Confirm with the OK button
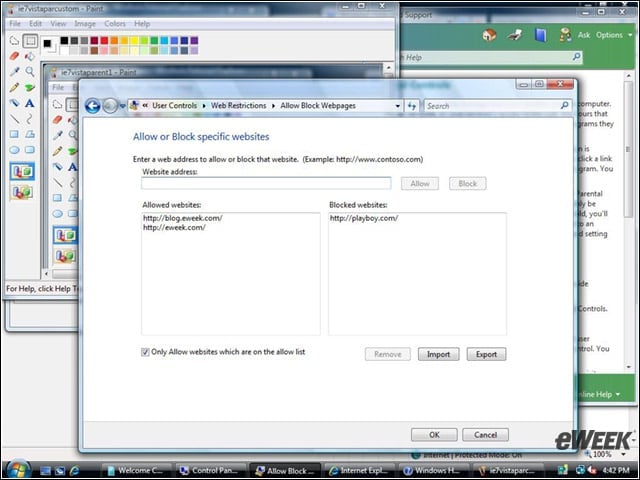The height and width of the screenshot is (480, 640). [x=434, y=435]
